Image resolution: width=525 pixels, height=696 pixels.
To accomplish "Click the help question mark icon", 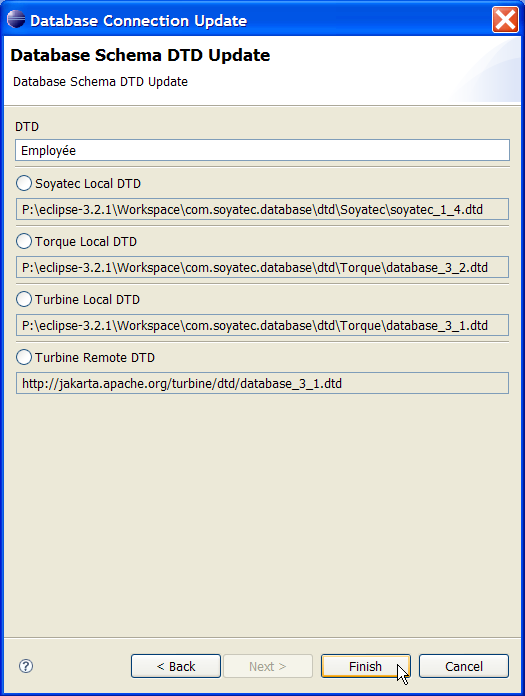I will pyautogui.click(x=26, y=666).
